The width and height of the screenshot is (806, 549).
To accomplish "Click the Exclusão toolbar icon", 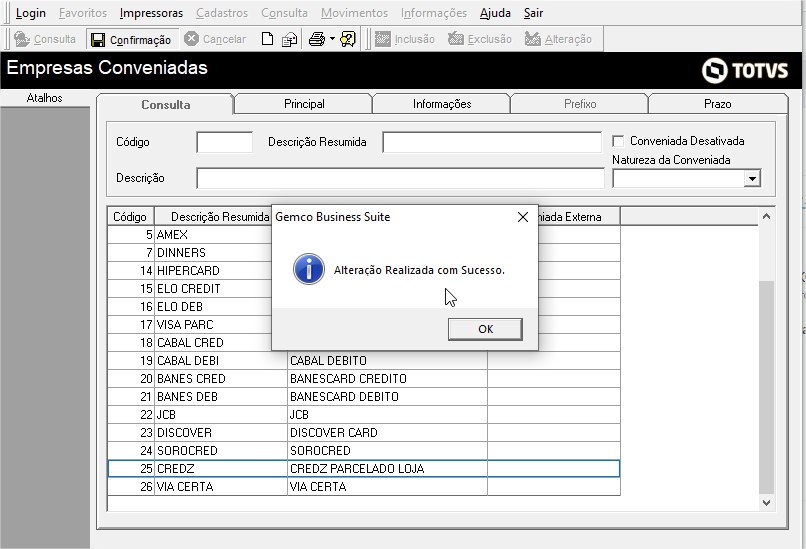I will 455,39.
